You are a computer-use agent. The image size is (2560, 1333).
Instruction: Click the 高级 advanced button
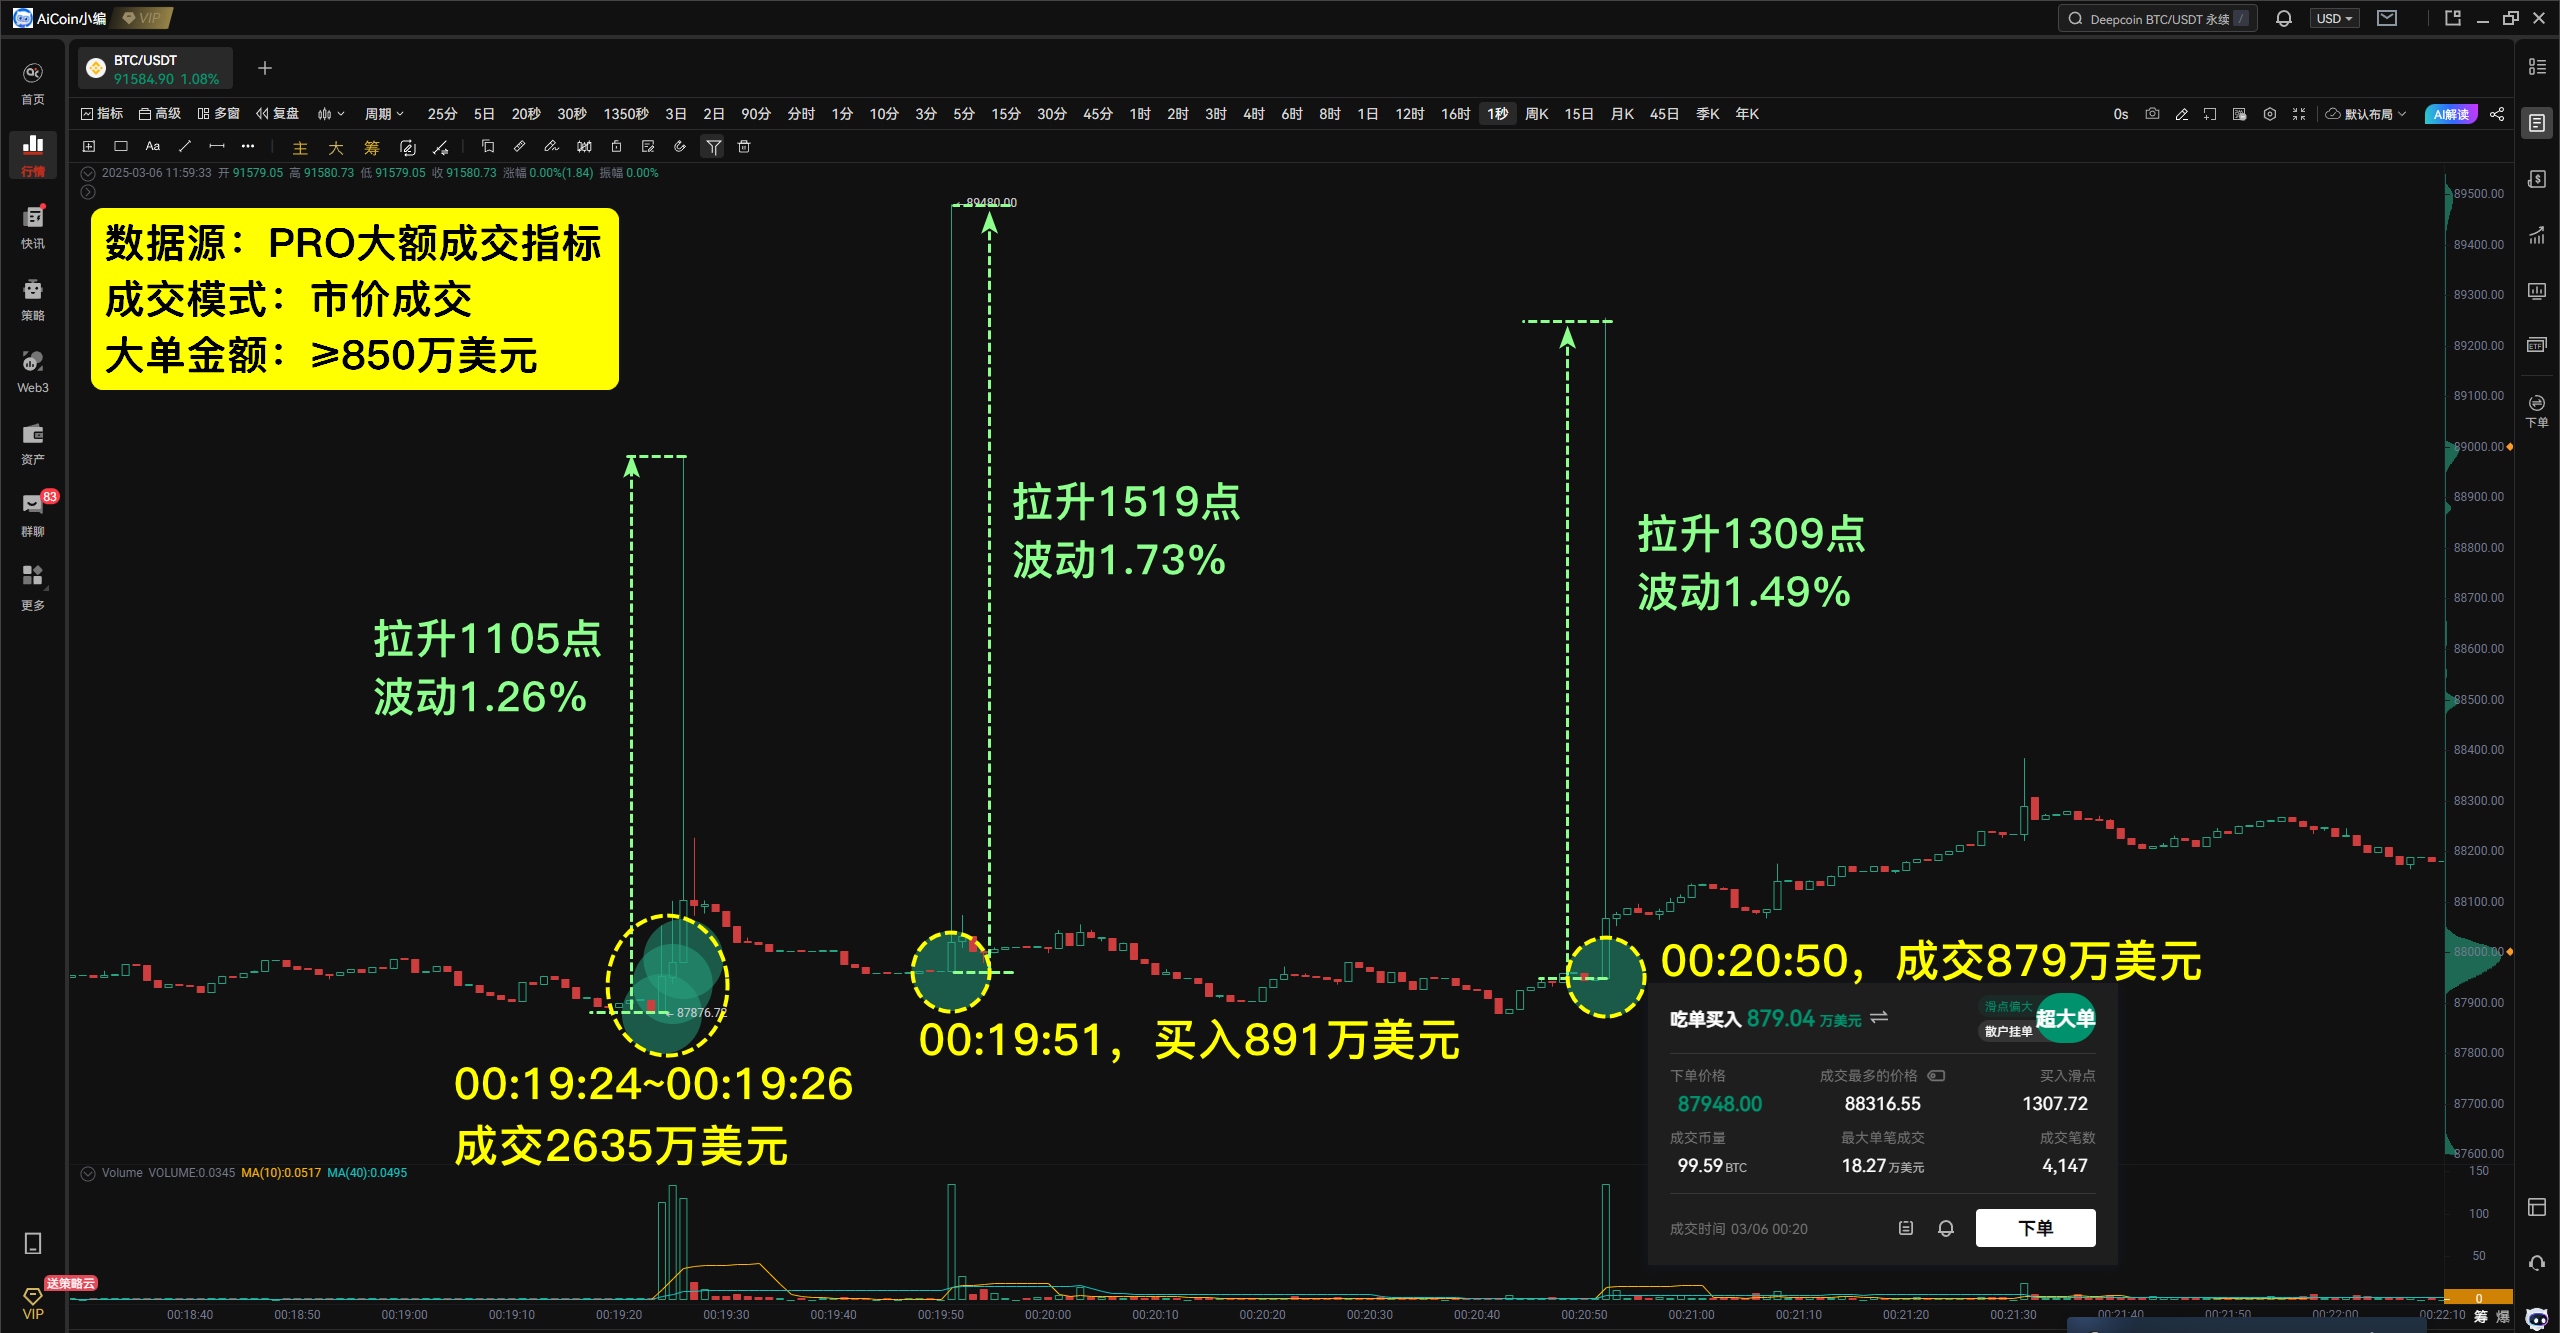159,114
